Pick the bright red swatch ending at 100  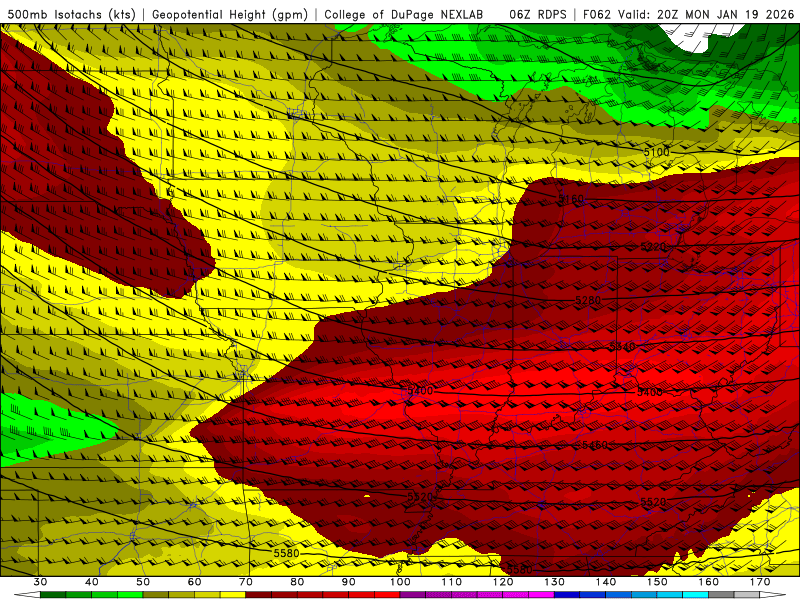[x=387, y=595]
